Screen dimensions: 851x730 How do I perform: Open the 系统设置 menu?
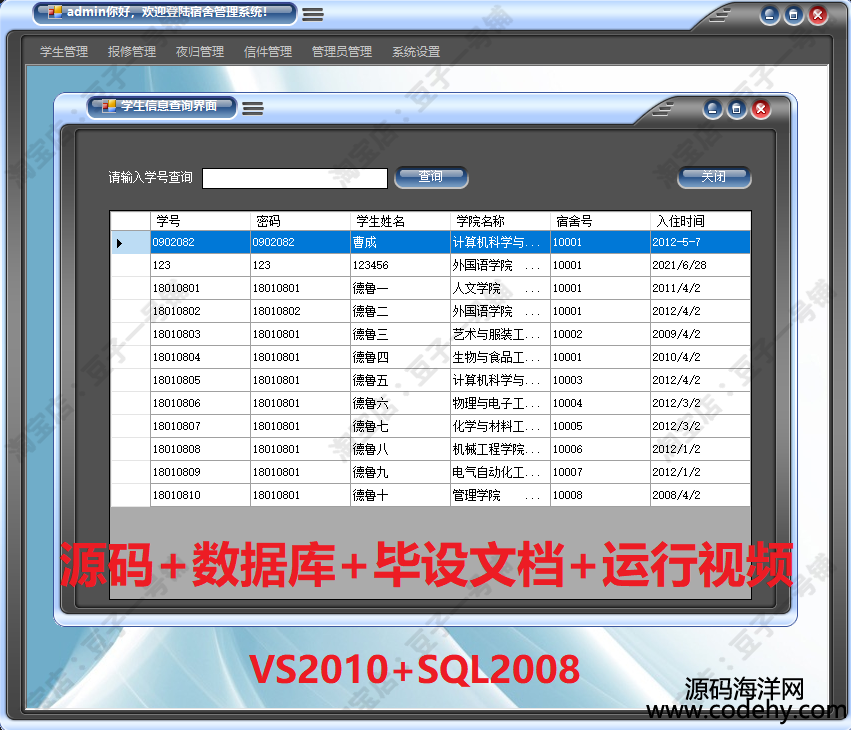pos(416,52)
